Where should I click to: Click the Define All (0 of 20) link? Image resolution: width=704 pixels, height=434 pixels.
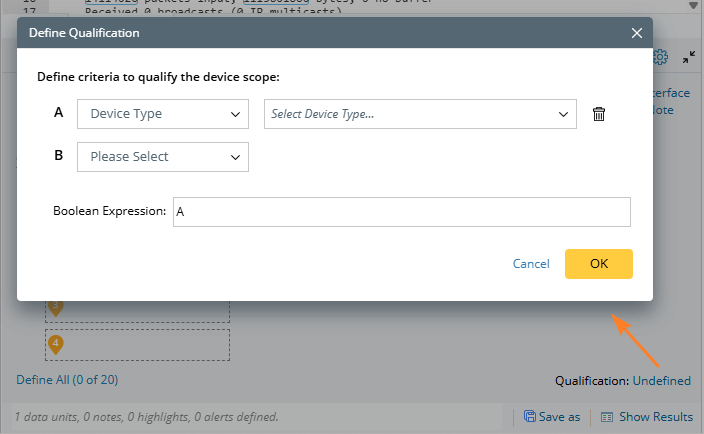pyautogui.click(x=67, y=379)
